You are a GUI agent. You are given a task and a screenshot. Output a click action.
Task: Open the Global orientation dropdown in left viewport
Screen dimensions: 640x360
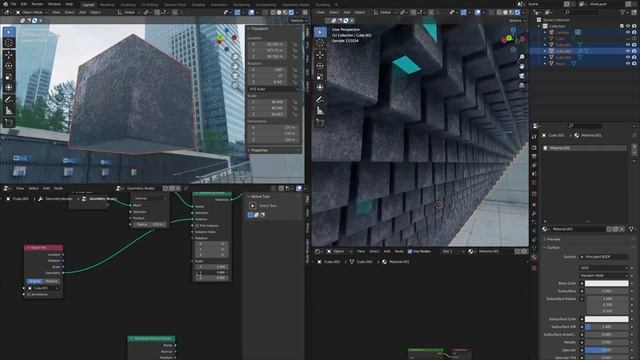tap(129, 12)
